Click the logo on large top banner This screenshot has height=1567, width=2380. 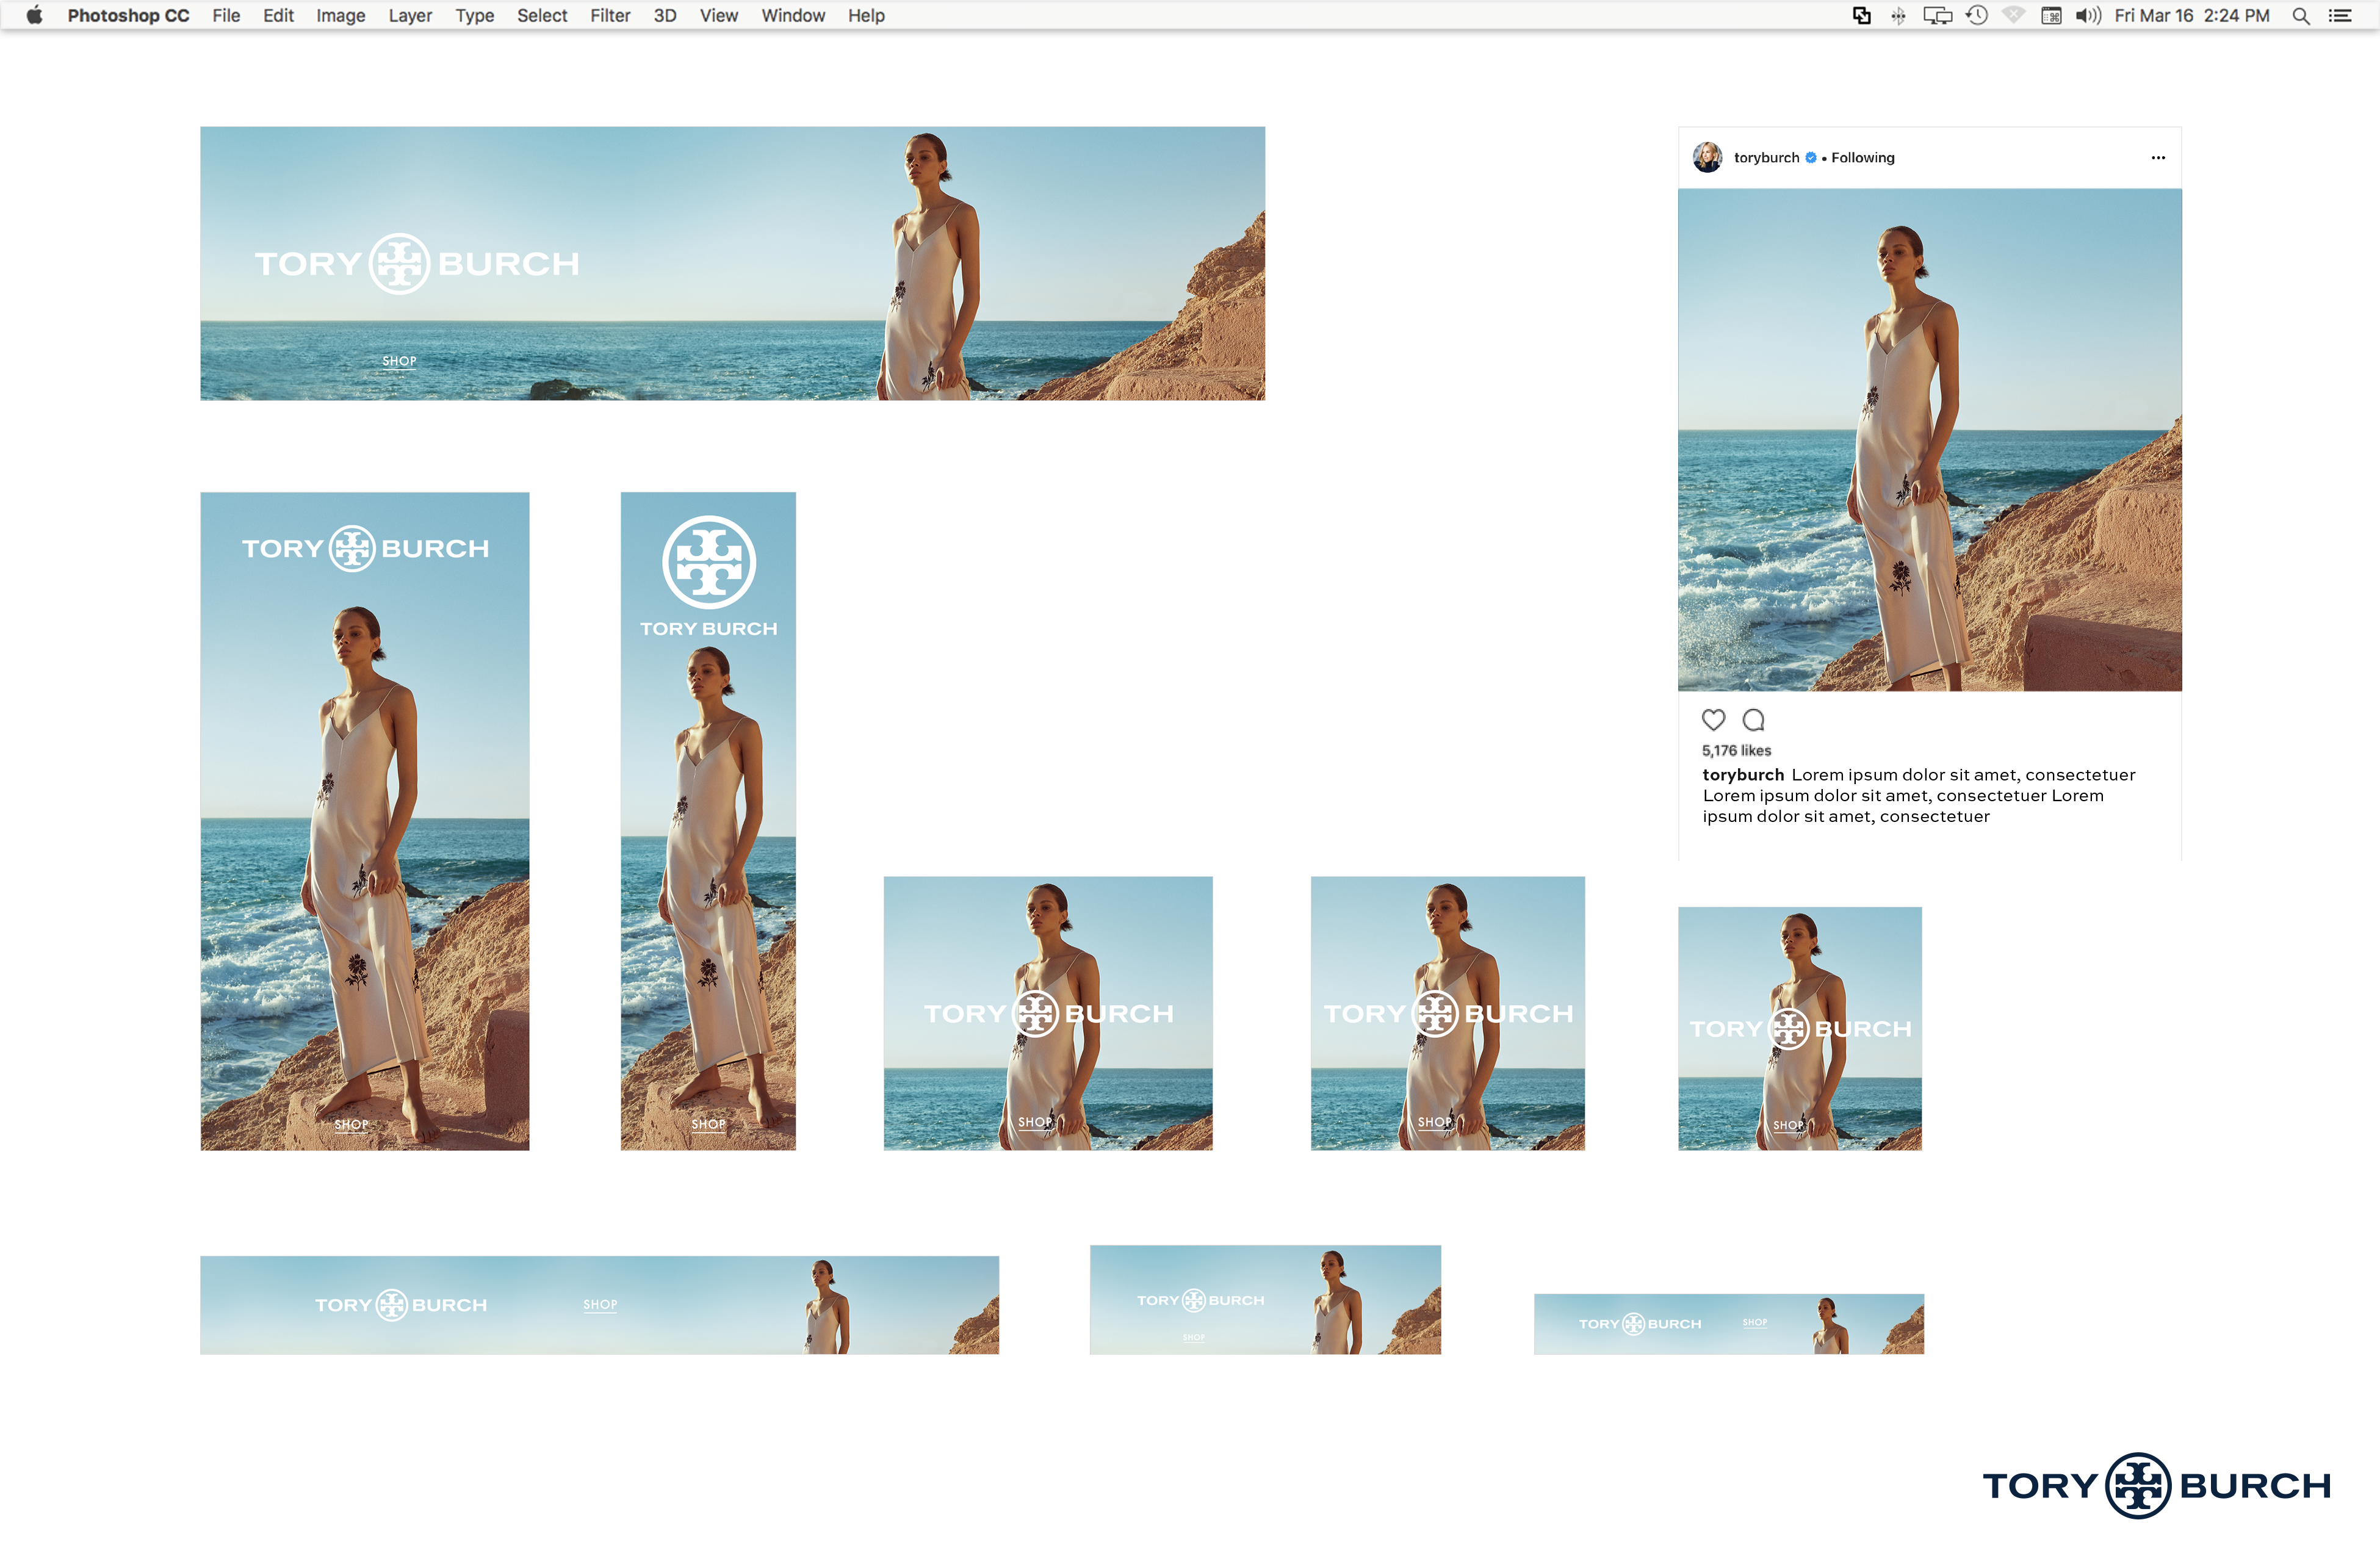click(416, 263)
